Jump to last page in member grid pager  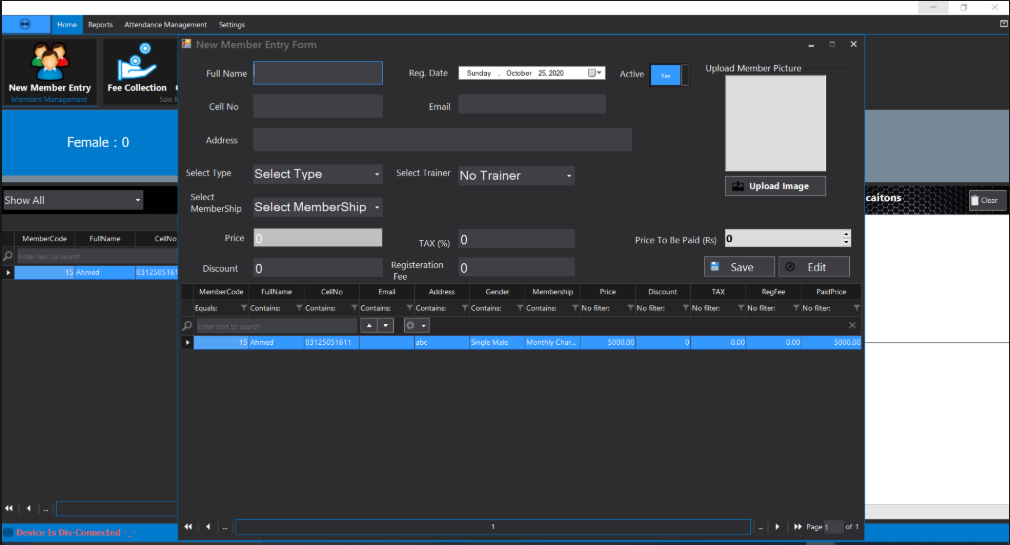(x=798, y=526)
